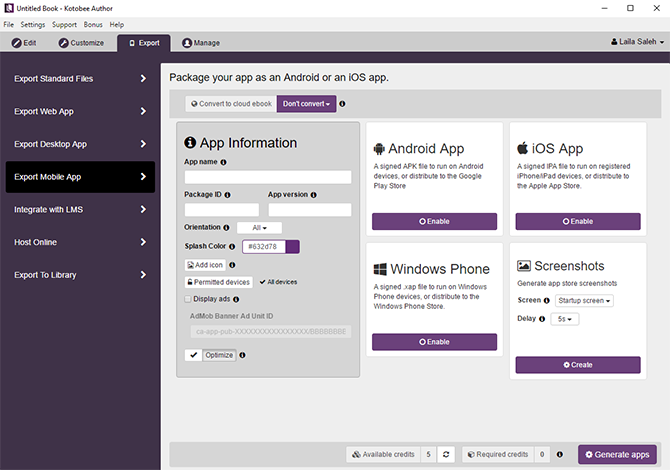The width and height of the screenshot is (670, 470).
Task: Click the info icon next to App name
Action: pyautogui.click(x=223, y=162)
